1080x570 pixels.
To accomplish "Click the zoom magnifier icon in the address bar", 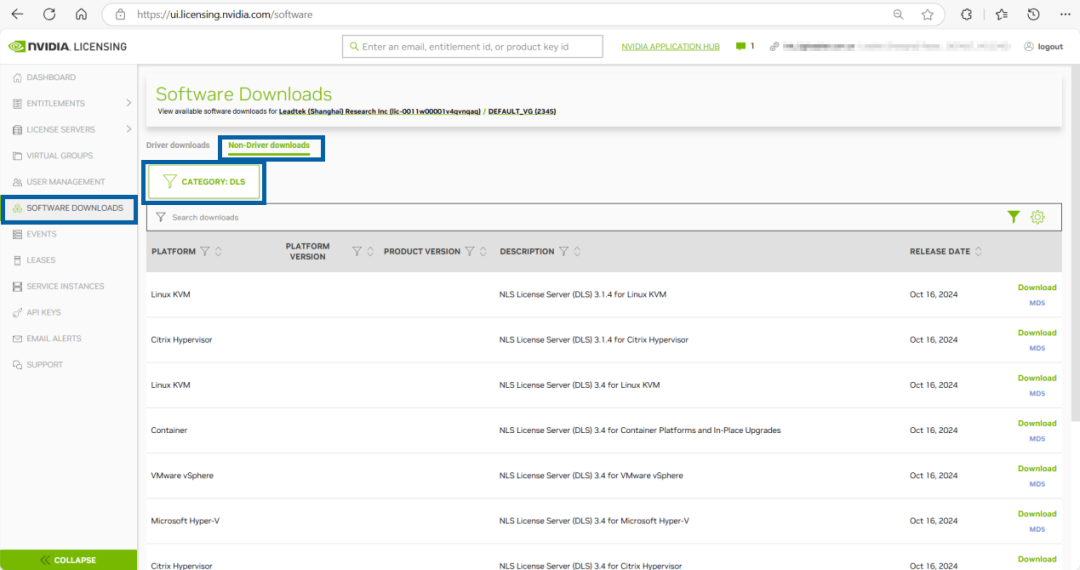I will tap(898, 14).
